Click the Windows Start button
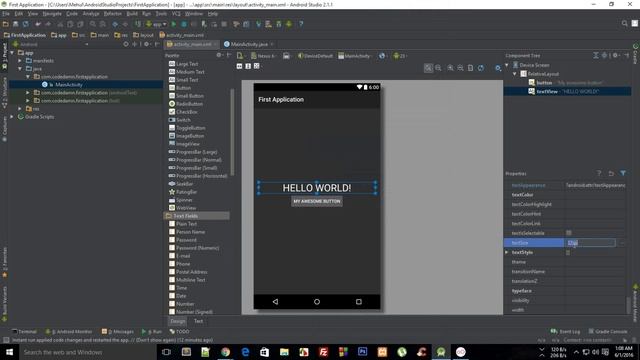 (9, 352)
